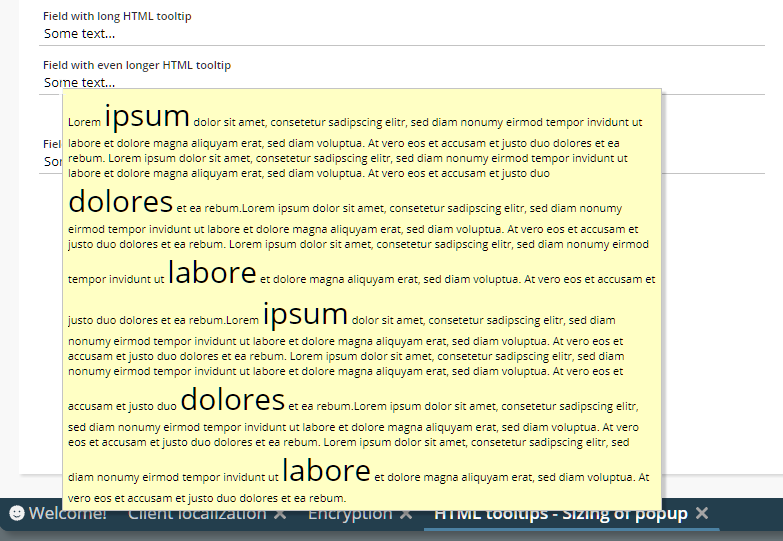
Task: Click the smiley icon on Welcome tab
Action: pos(17,513)
